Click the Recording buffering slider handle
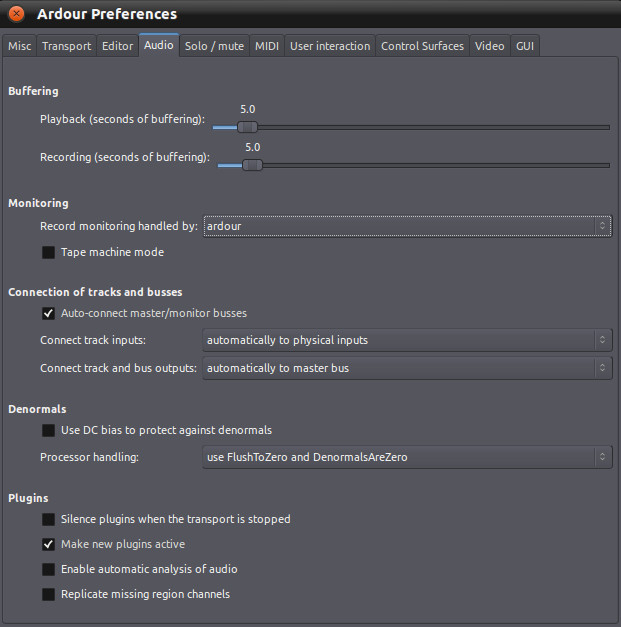Viewport: 621px width, 627px height. [x=253, y=165]
